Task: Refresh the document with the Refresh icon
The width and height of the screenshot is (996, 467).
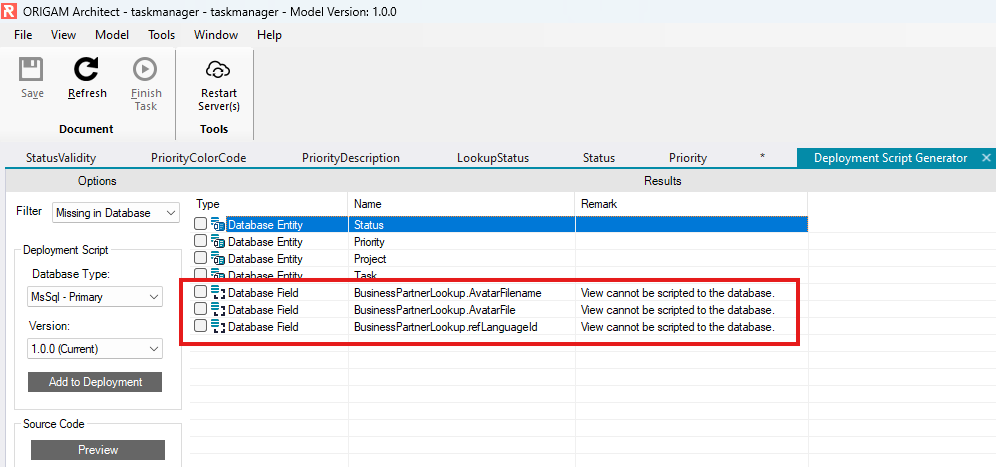Action: pos(86,69)
